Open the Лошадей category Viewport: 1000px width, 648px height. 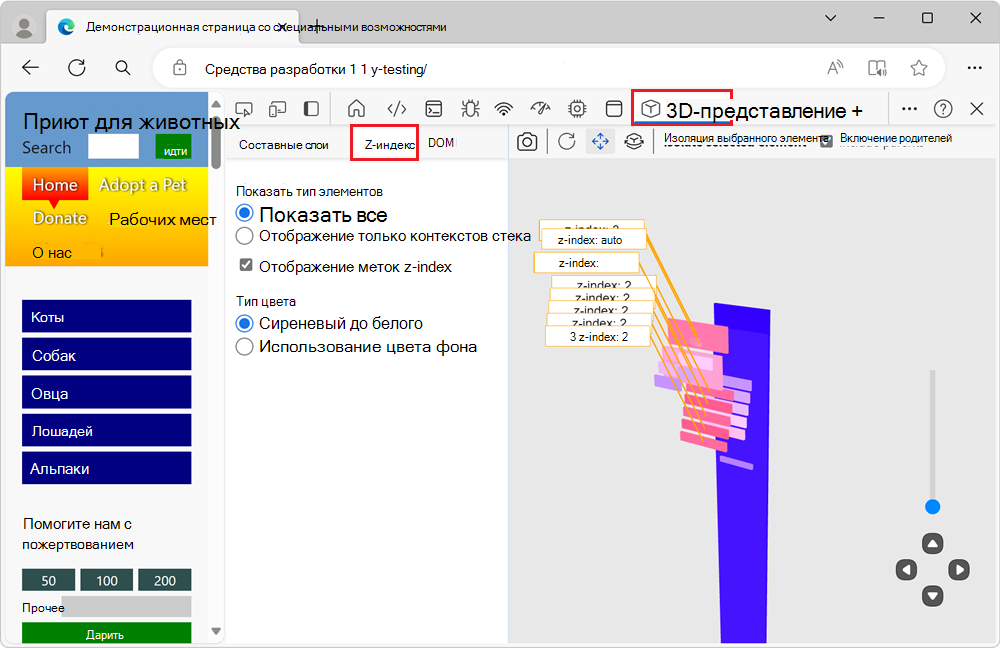coord(107,431)
